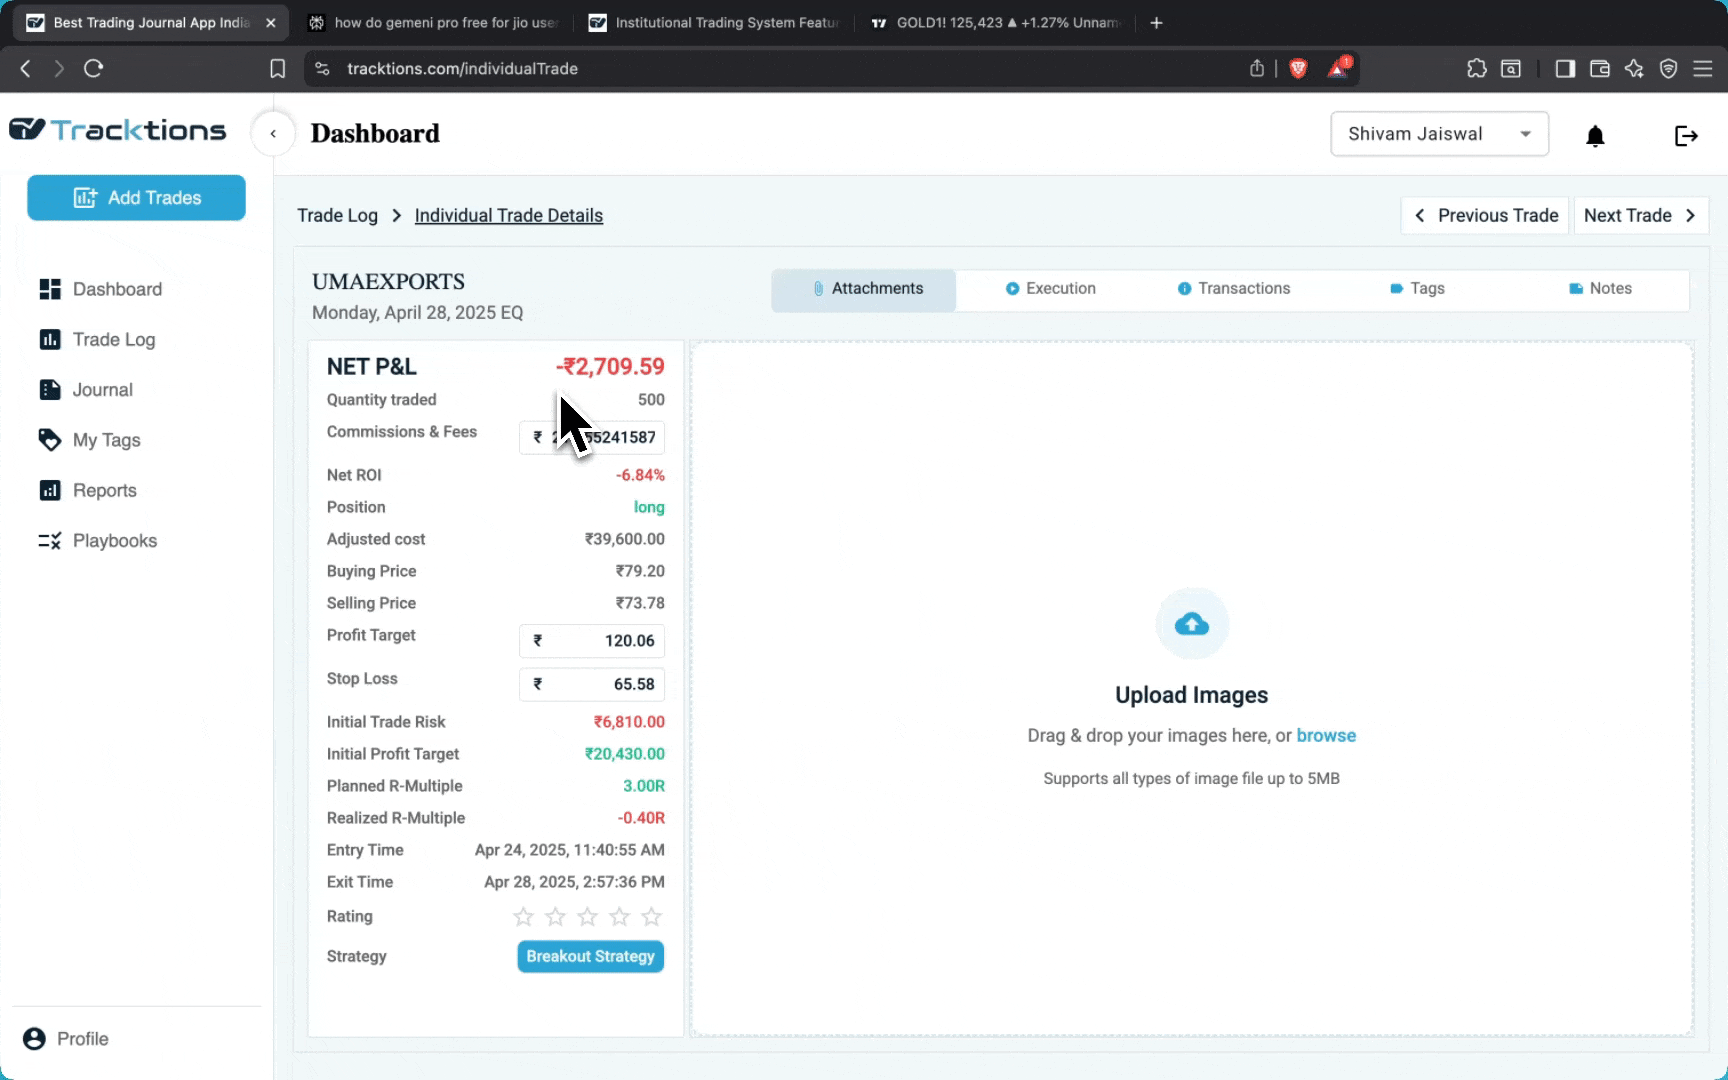Switch to the Execution tab
This screenshot has height=1080, width=1728.
point(1050,288)
